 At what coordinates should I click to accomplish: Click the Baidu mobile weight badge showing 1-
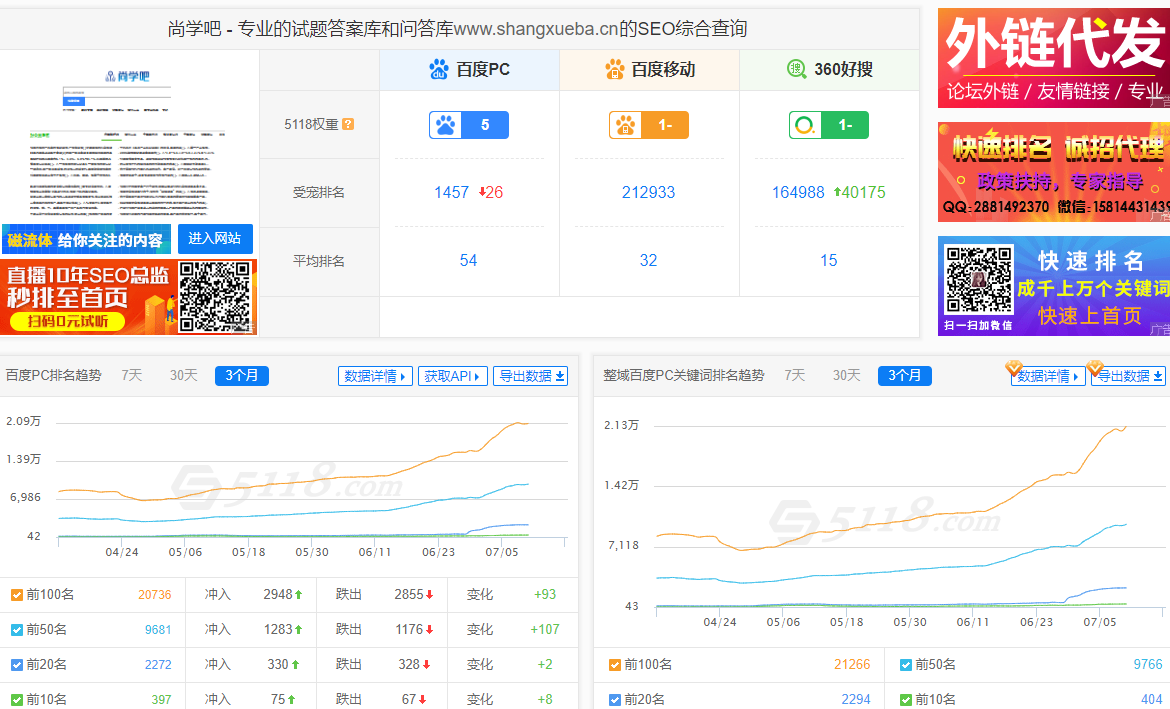coord(648,125)
